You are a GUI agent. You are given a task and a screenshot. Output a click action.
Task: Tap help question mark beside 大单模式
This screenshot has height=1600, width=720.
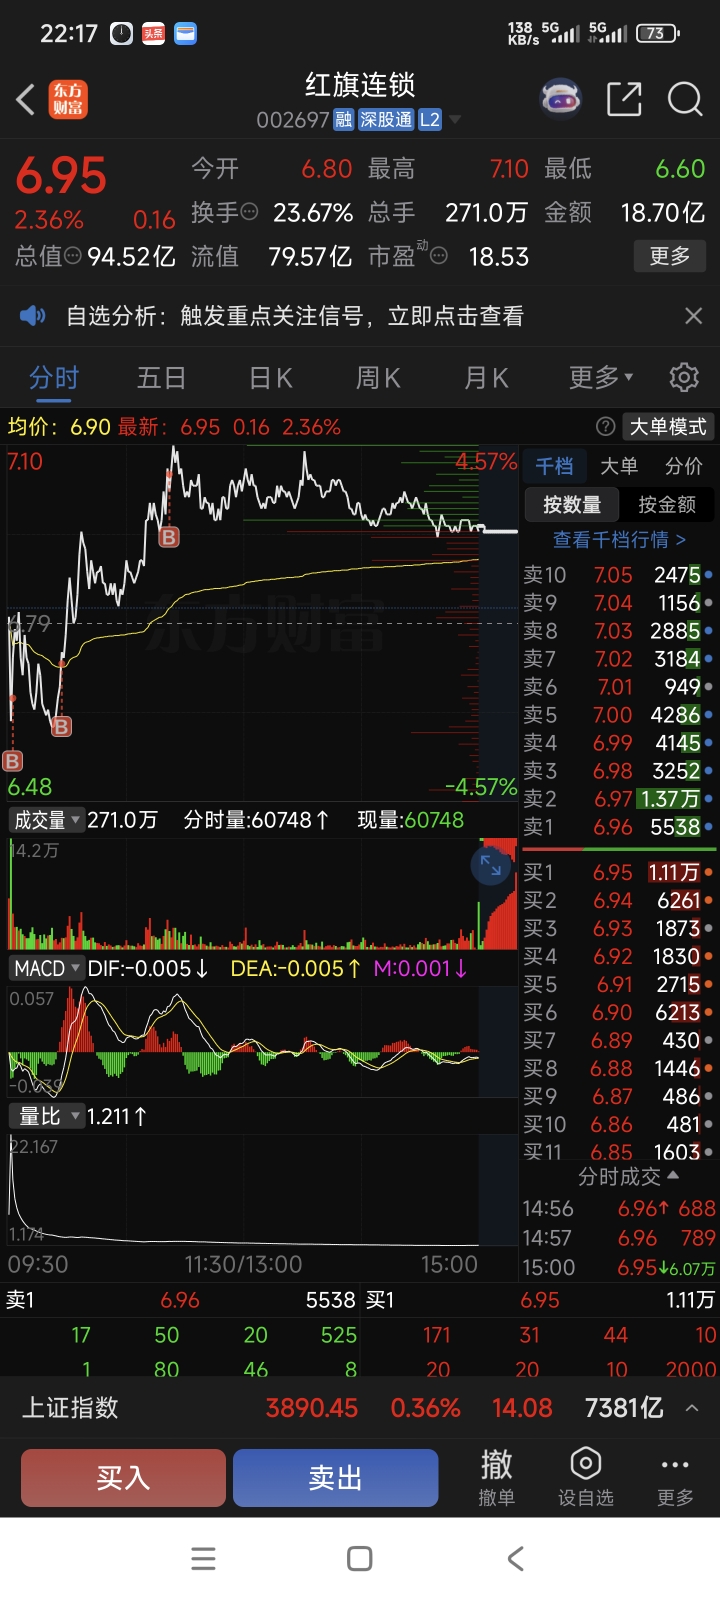[x=605, y=427]
